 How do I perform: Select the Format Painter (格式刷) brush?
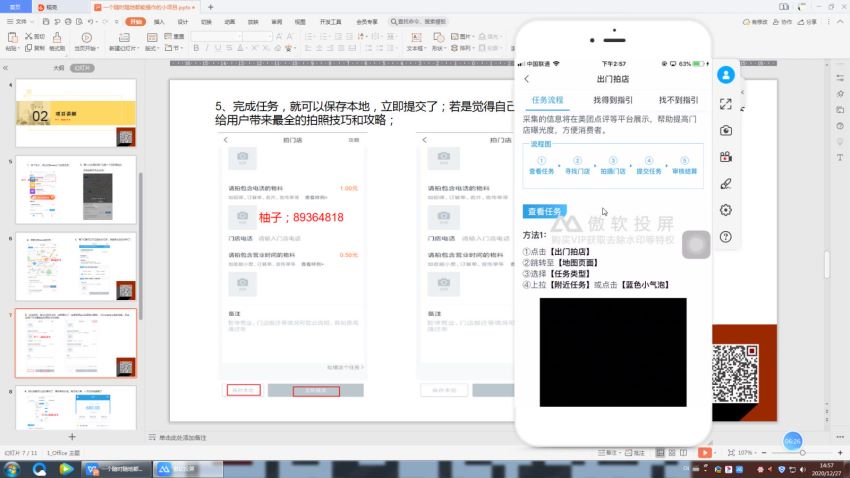57,37
